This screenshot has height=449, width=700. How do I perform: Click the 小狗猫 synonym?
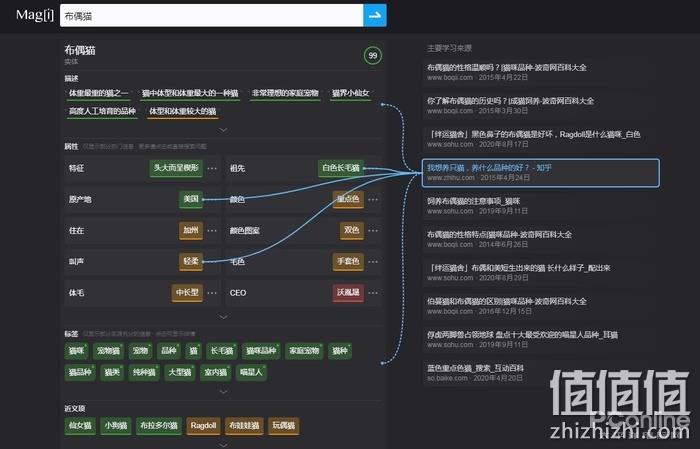pos(116,426)
